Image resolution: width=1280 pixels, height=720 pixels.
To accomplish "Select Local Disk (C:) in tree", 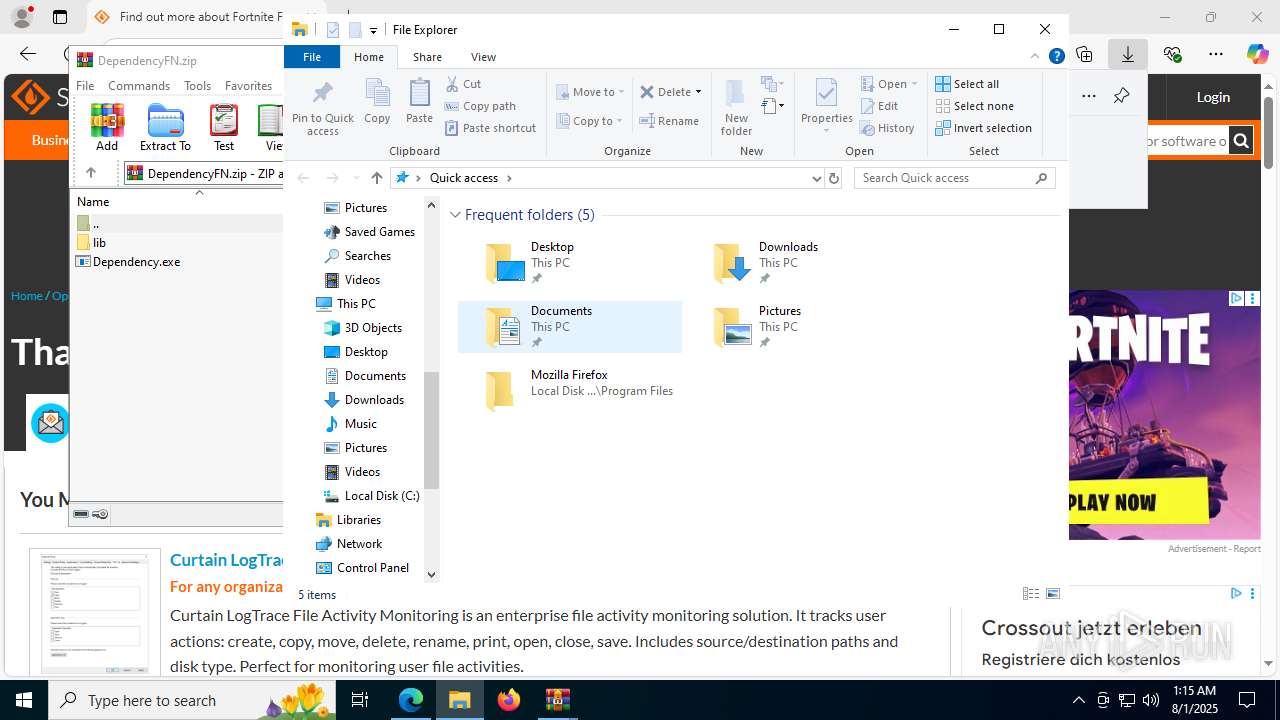I will point(371,496).
